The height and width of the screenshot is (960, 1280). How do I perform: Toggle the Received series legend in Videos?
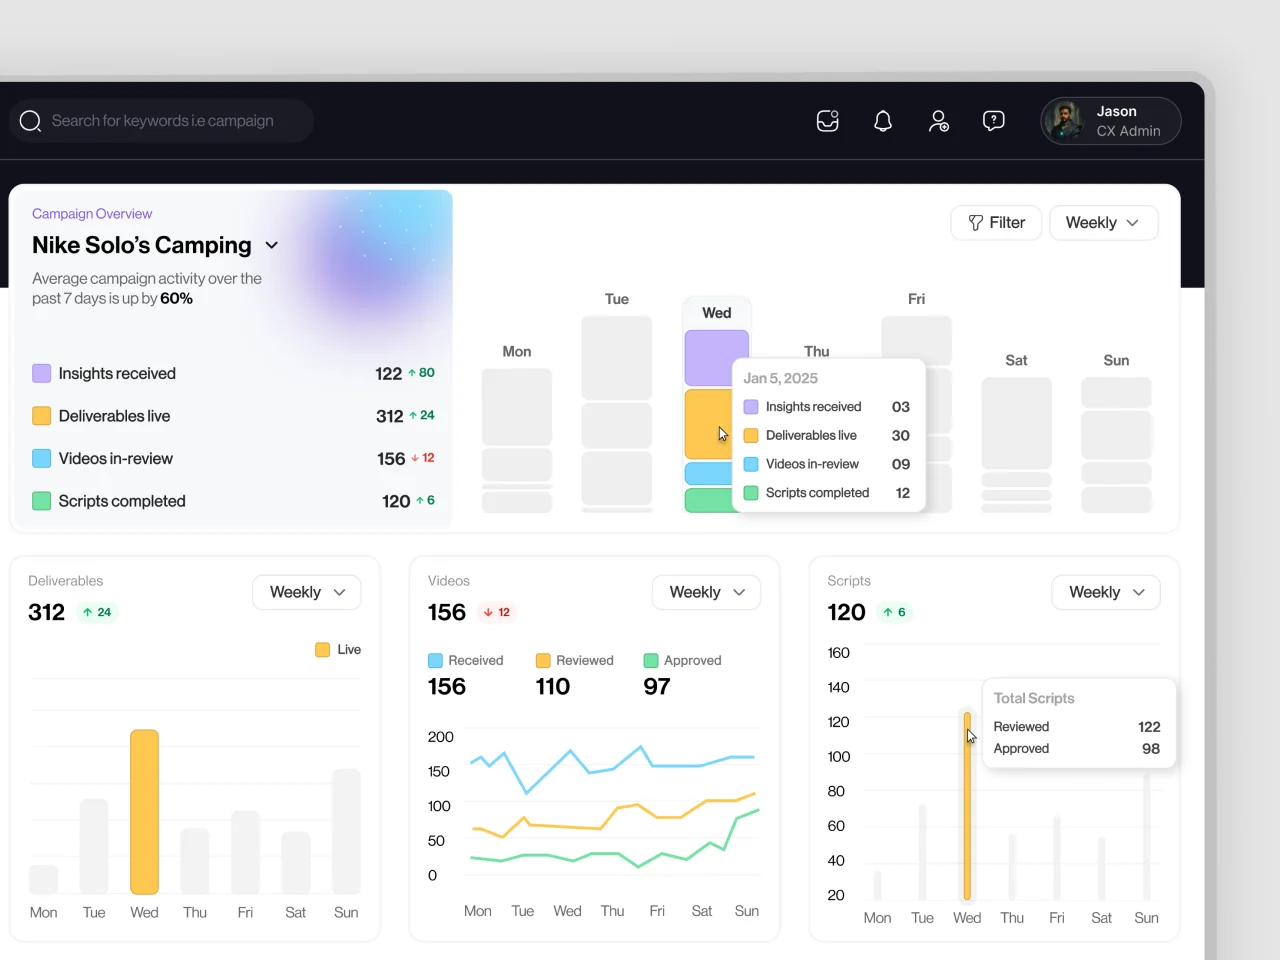(465, 661)
